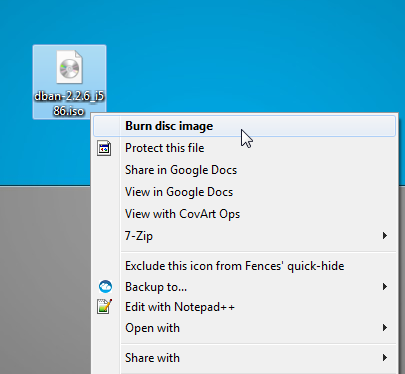Select Share in Google Docs
The width and height of the screenshot is (405, 374).
click(244, 170)
